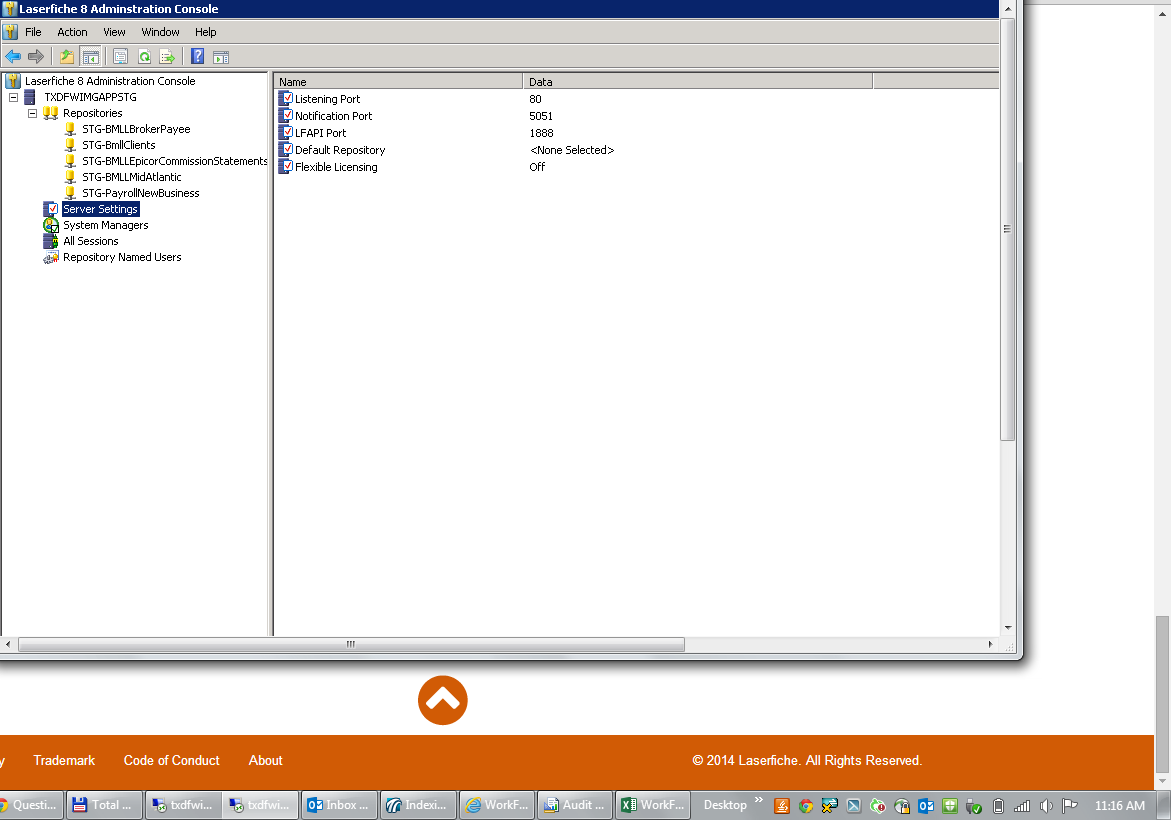Image resolution: width=1171 pixels, height=820 pixels.
Task: Click the Up One Level folder icon
Action: (67, 57)
